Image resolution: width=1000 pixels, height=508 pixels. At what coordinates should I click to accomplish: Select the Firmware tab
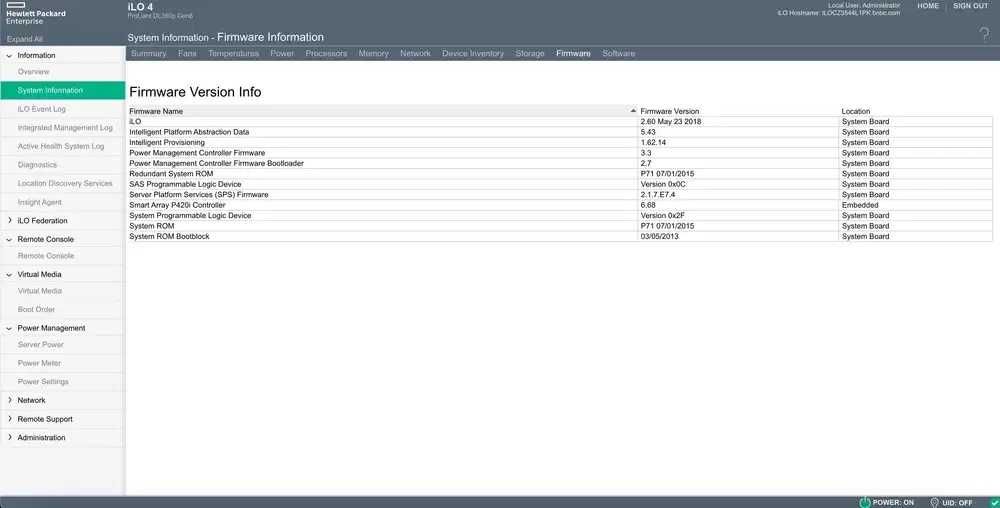coord(573,54)
